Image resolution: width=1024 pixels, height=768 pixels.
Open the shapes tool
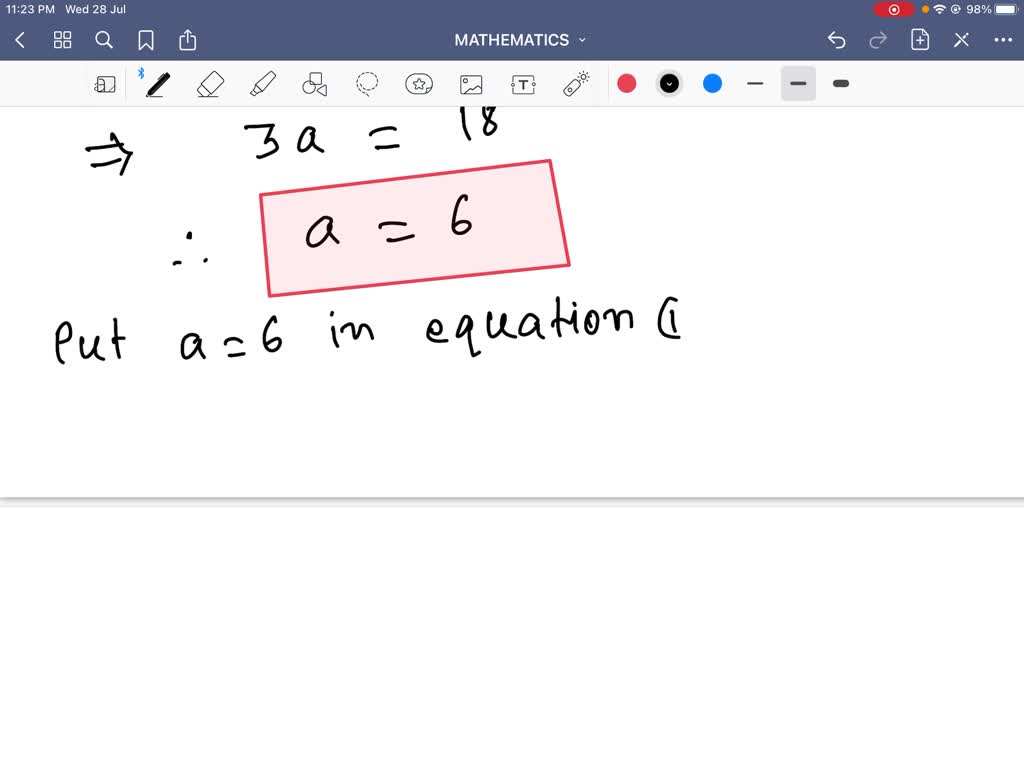pyautogui.click(x=314, y=84)
